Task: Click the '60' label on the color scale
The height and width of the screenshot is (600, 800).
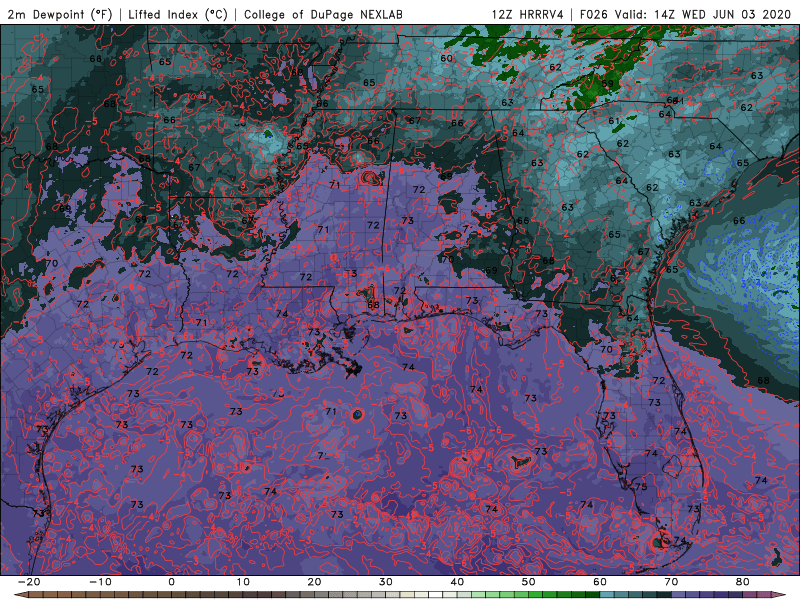Action: point(600,582)
